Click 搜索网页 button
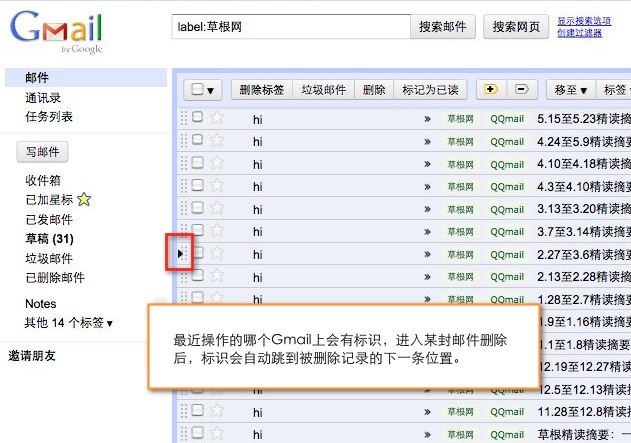Image resolution: width=631 pixels, height=443 pixels. click(x=516, y=27)
